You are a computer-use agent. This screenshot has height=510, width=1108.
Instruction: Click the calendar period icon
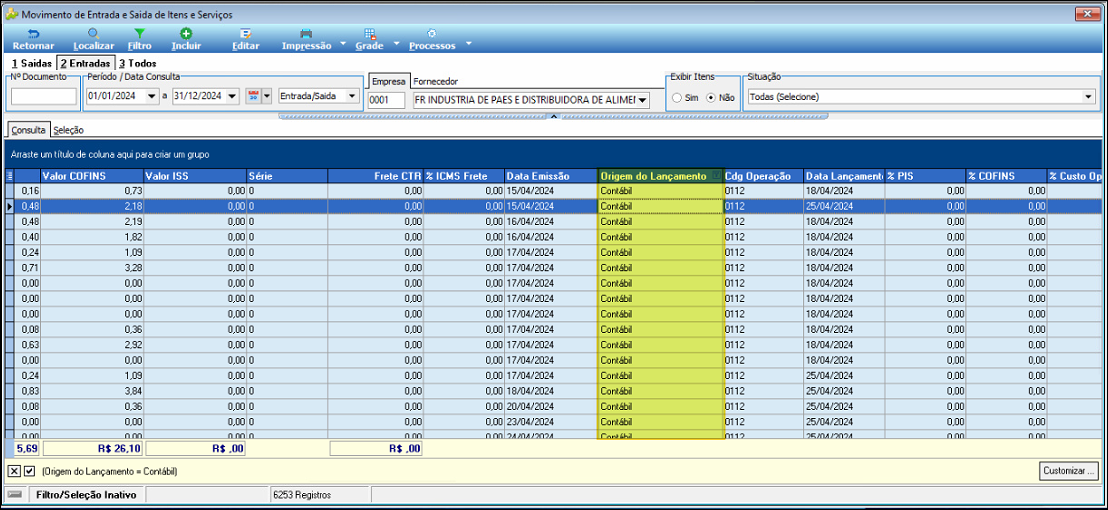click(253, 96)
